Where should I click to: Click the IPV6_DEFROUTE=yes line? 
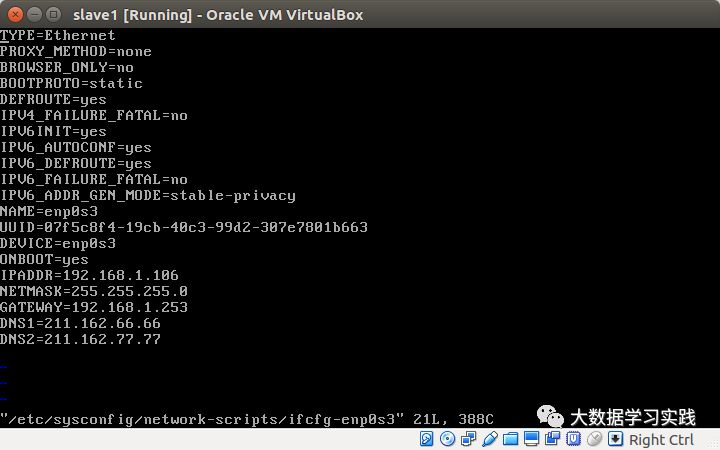(76, 163)
